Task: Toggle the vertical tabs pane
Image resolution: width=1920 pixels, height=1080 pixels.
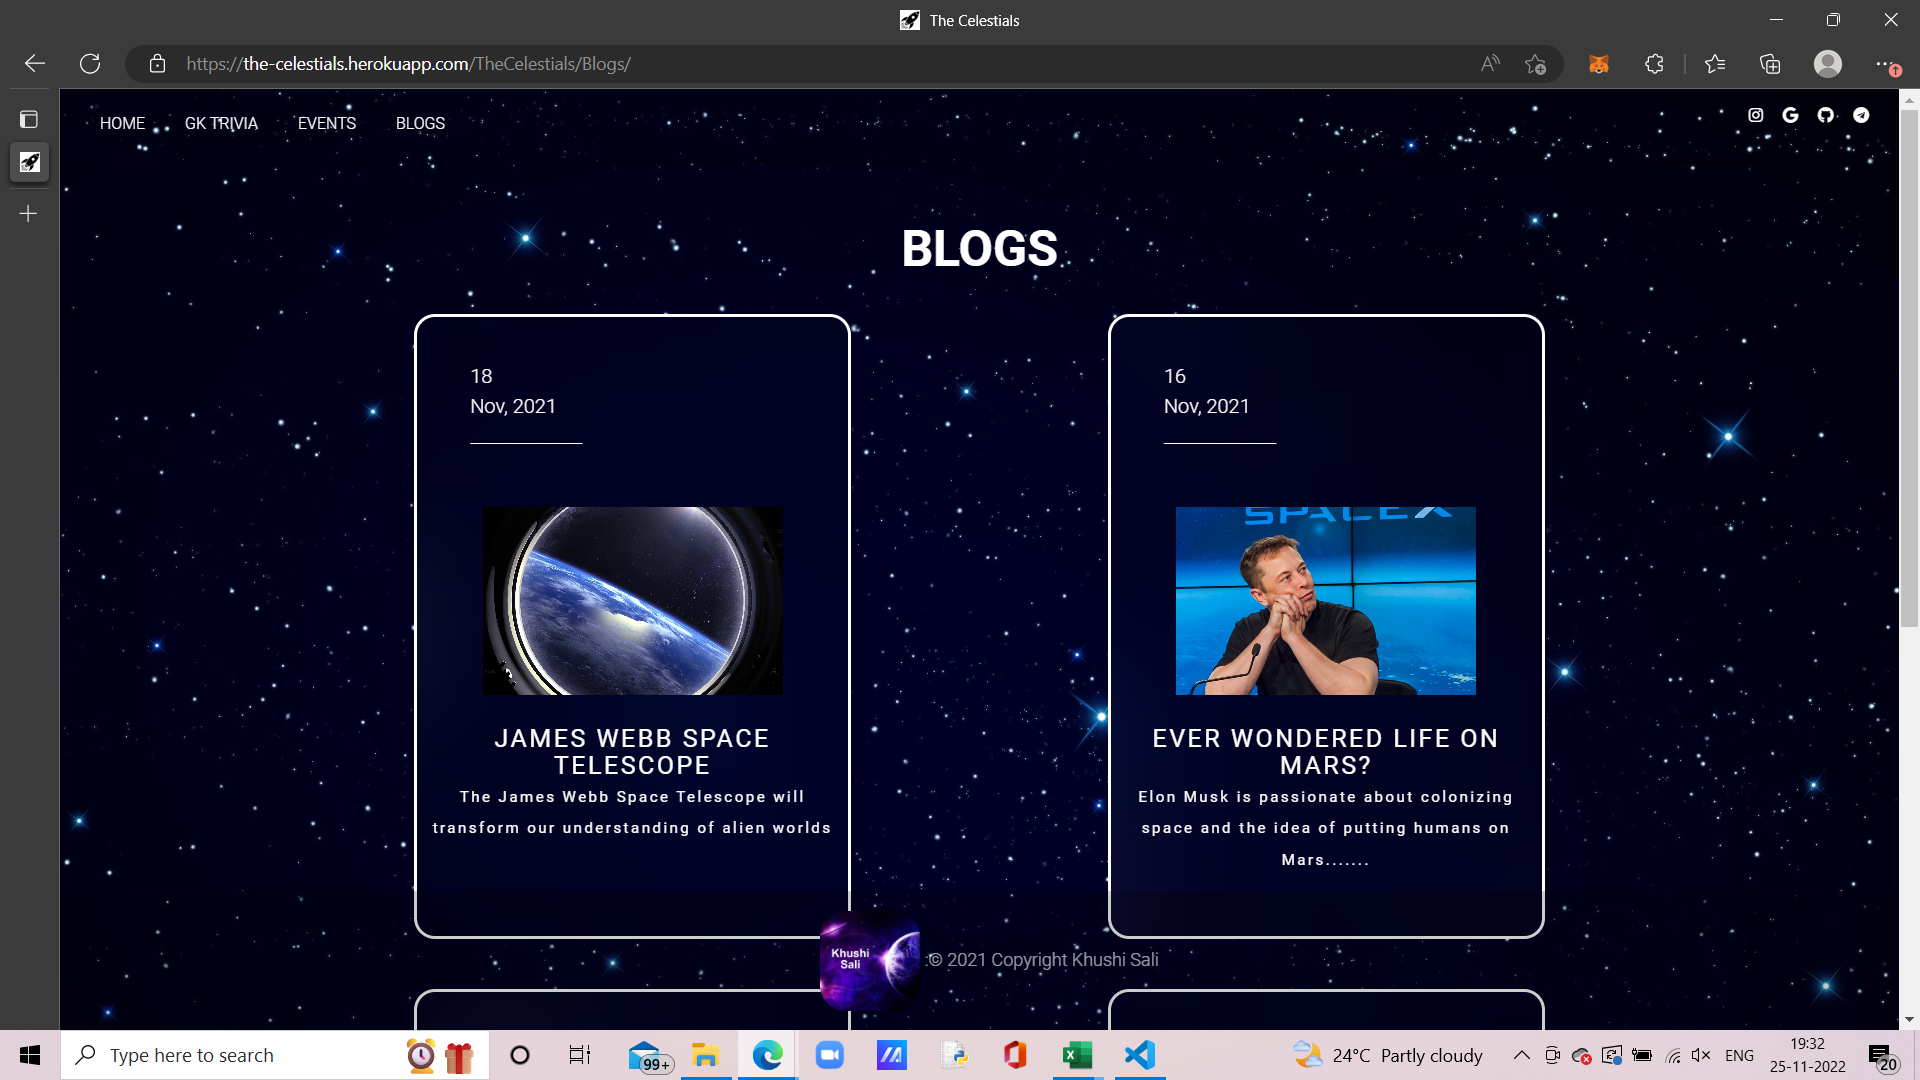Action: [29, 120]
